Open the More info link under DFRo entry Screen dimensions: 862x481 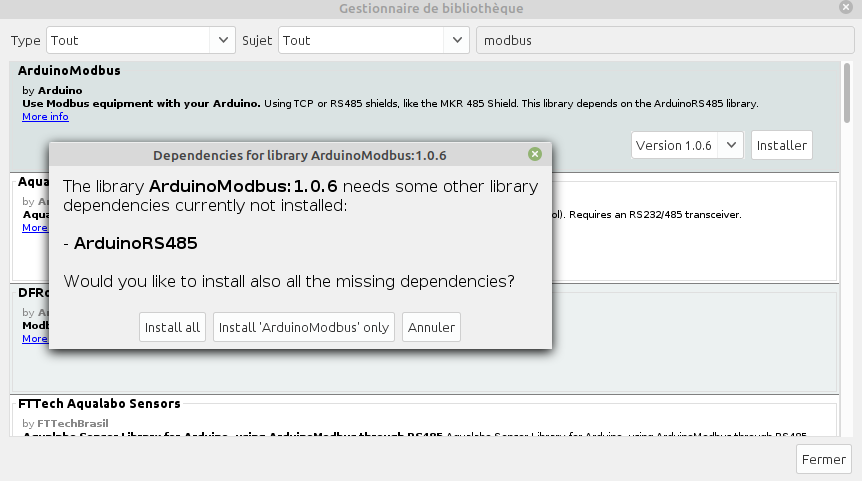pos(35,339)
